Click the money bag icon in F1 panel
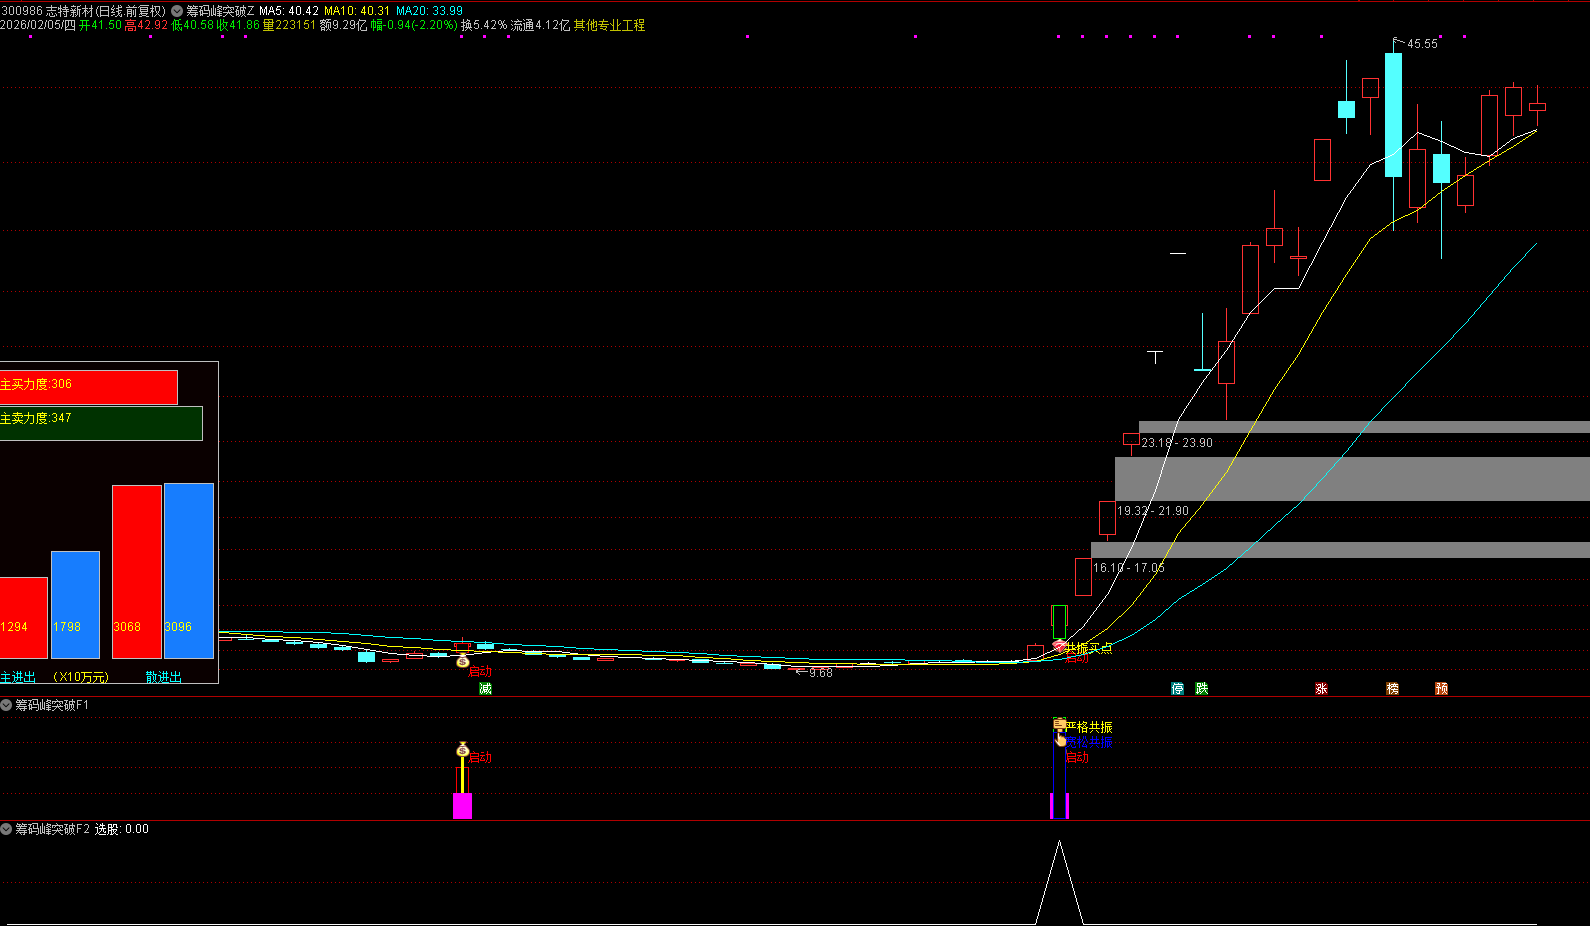Image resolution: width=1590 pixels, height=926 pixels. (x=462, y=749)
